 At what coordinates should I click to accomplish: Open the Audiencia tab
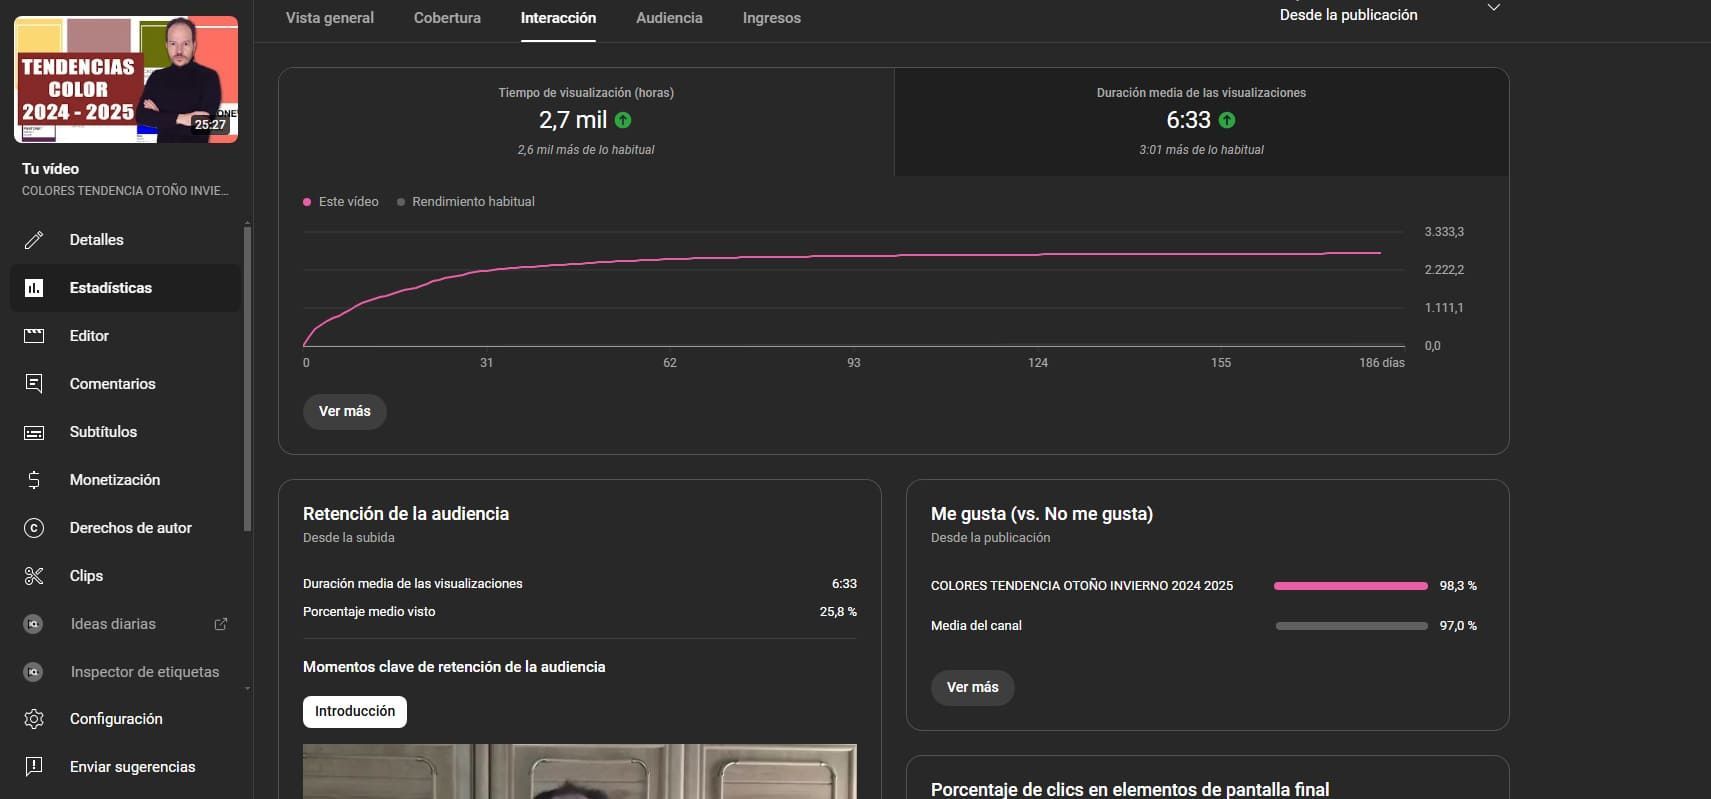pos(669,18)
